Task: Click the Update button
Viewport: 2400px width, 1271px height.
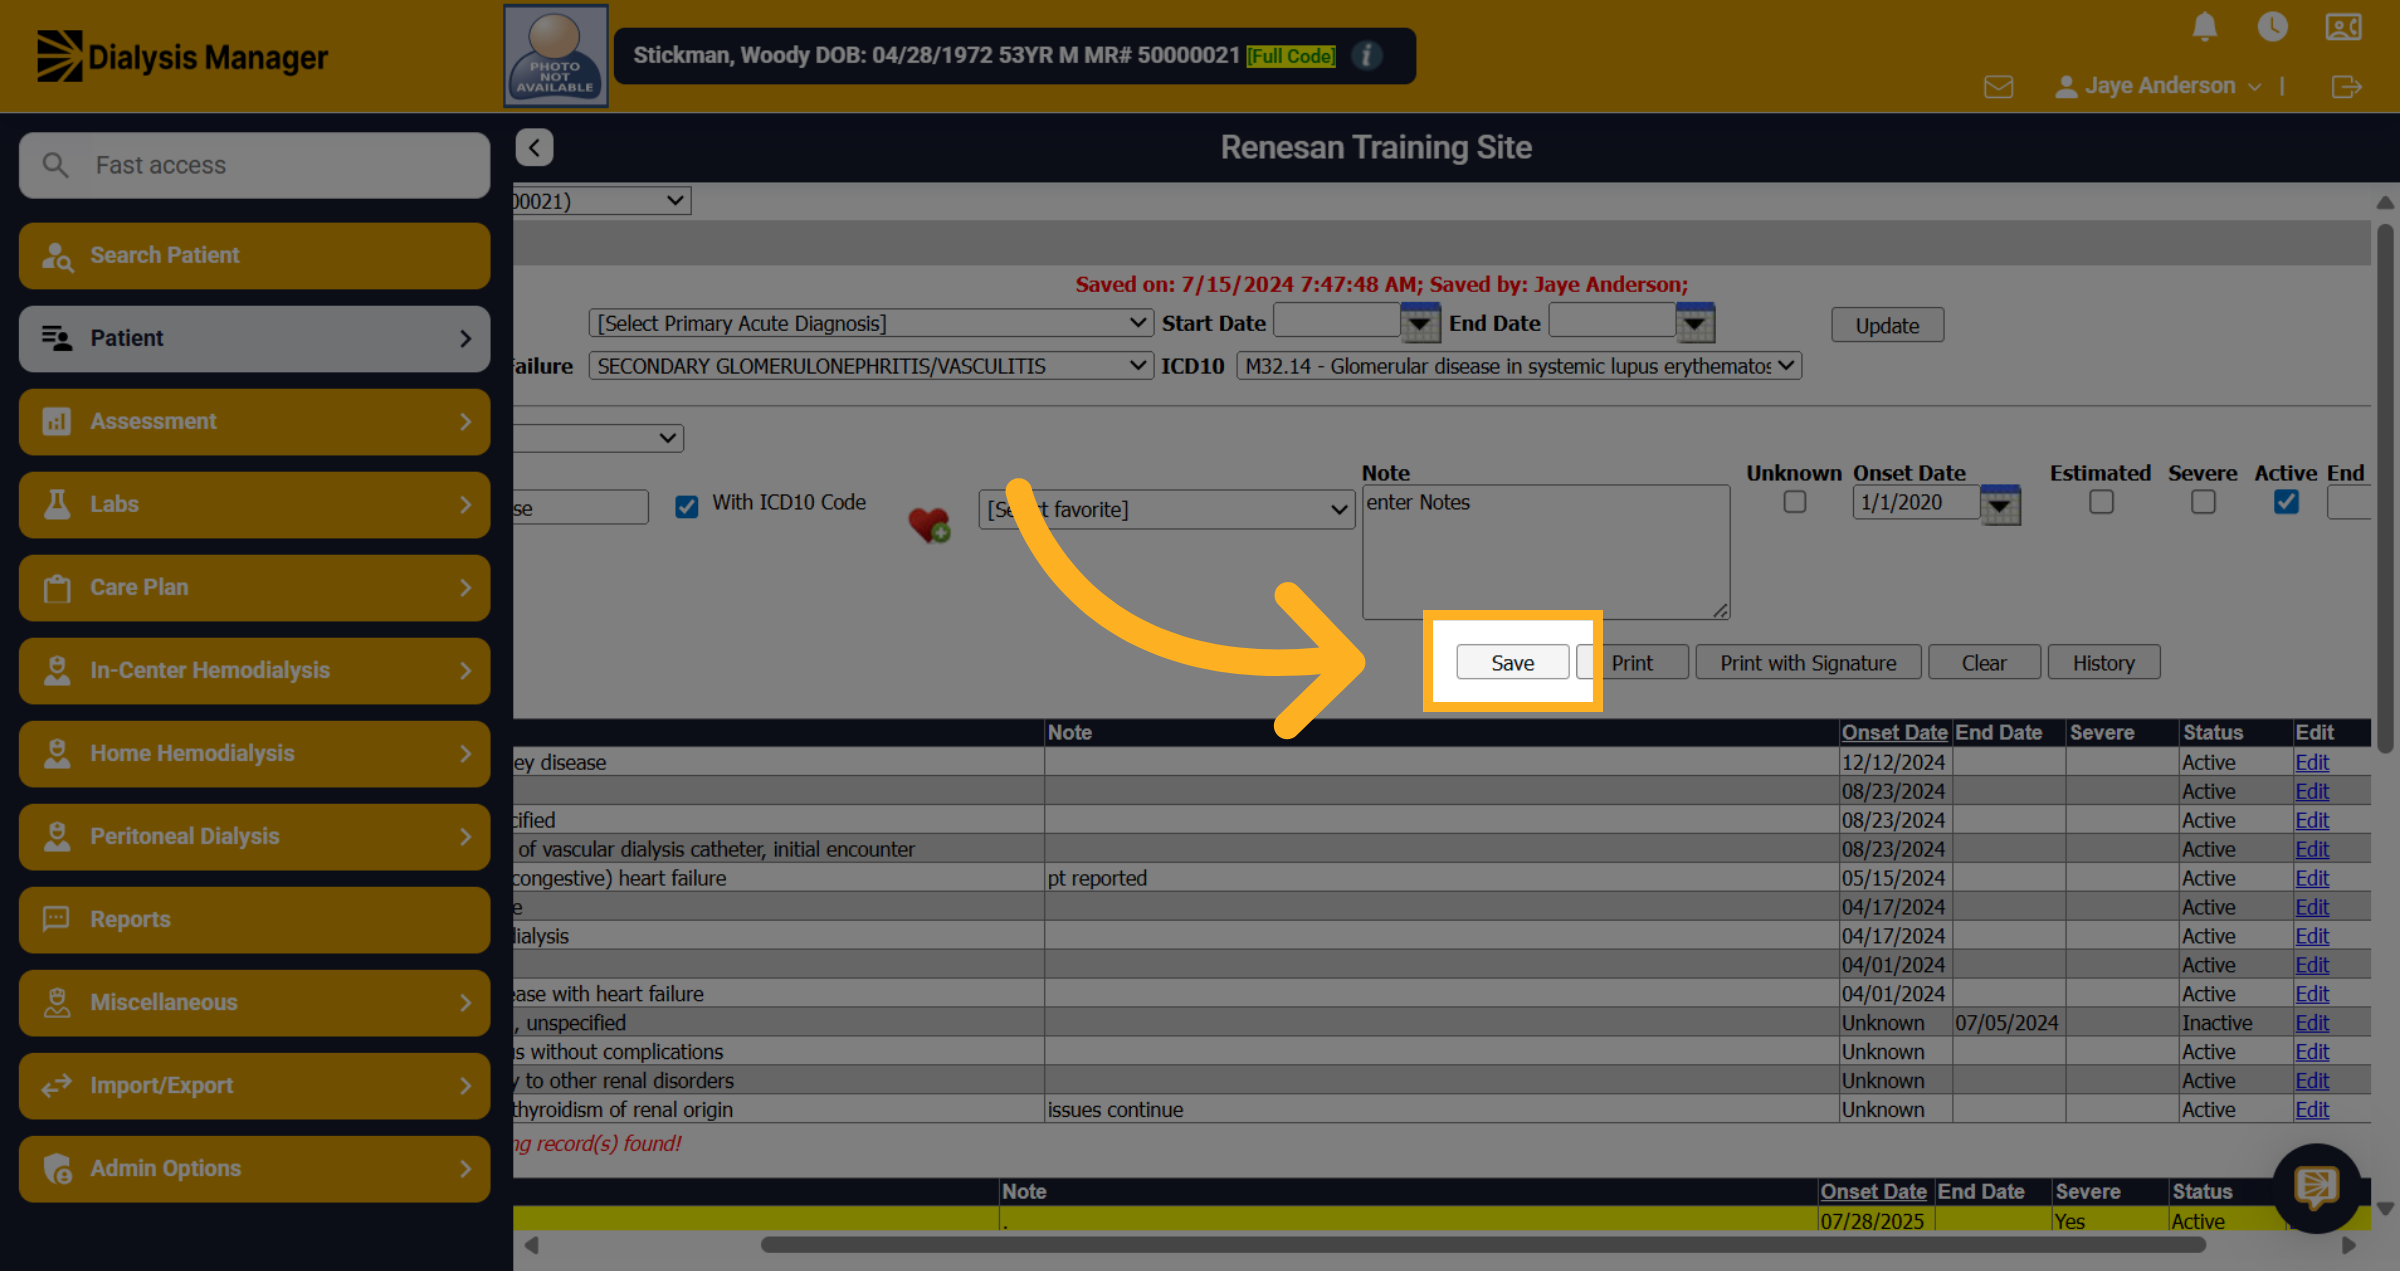Action: coord(1887,326)
